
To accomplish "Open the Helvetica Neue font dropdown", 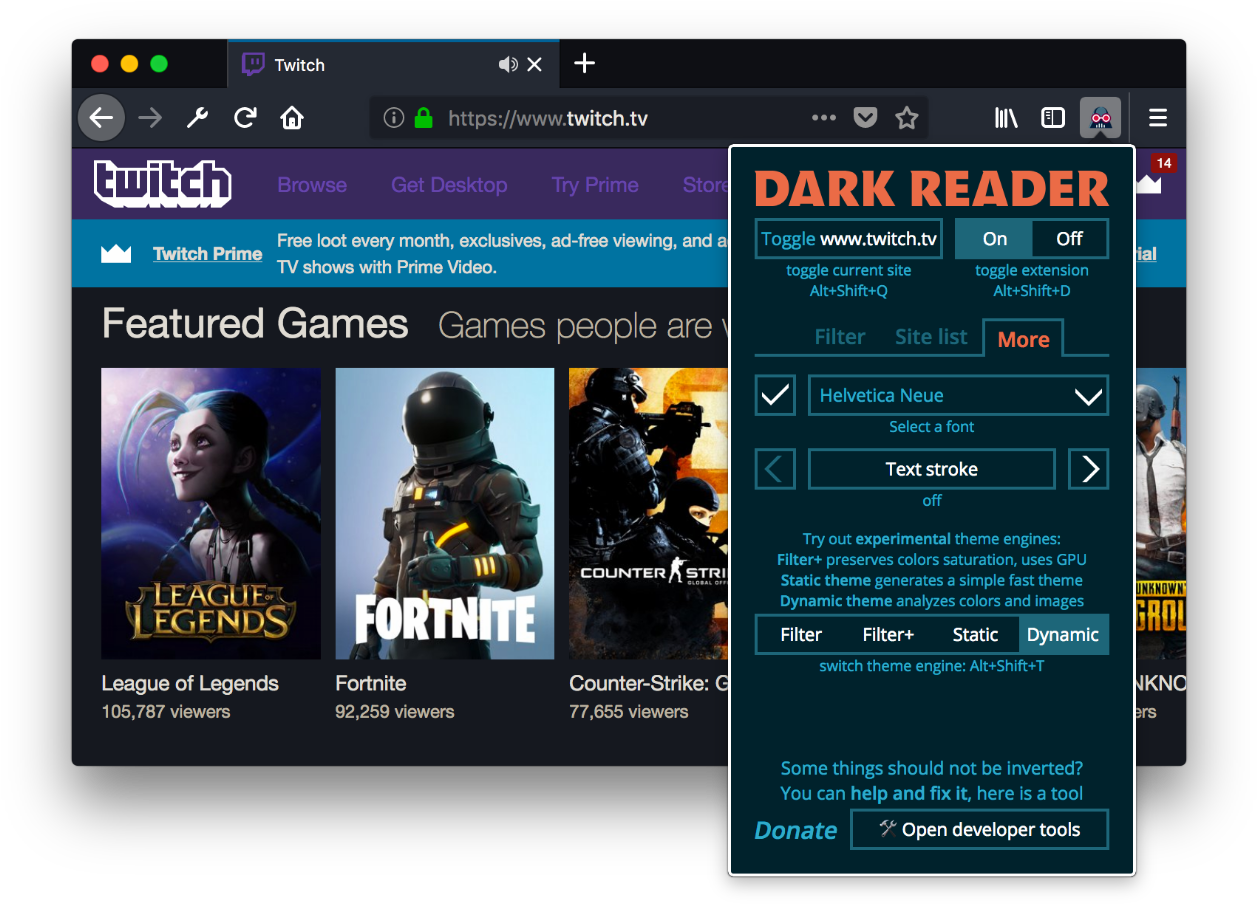I will tap(958, 395).
